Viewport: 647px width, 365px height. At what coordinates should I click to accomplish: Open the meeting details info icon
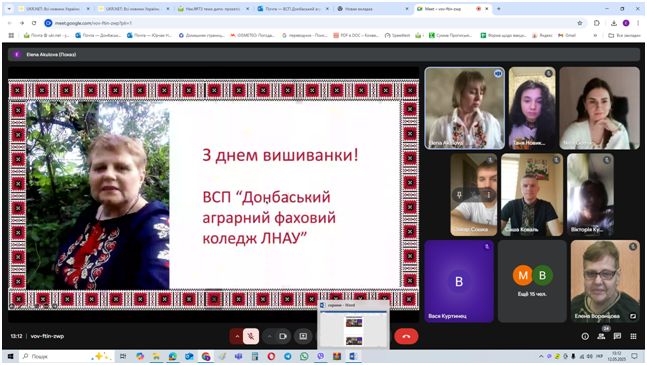585,336
